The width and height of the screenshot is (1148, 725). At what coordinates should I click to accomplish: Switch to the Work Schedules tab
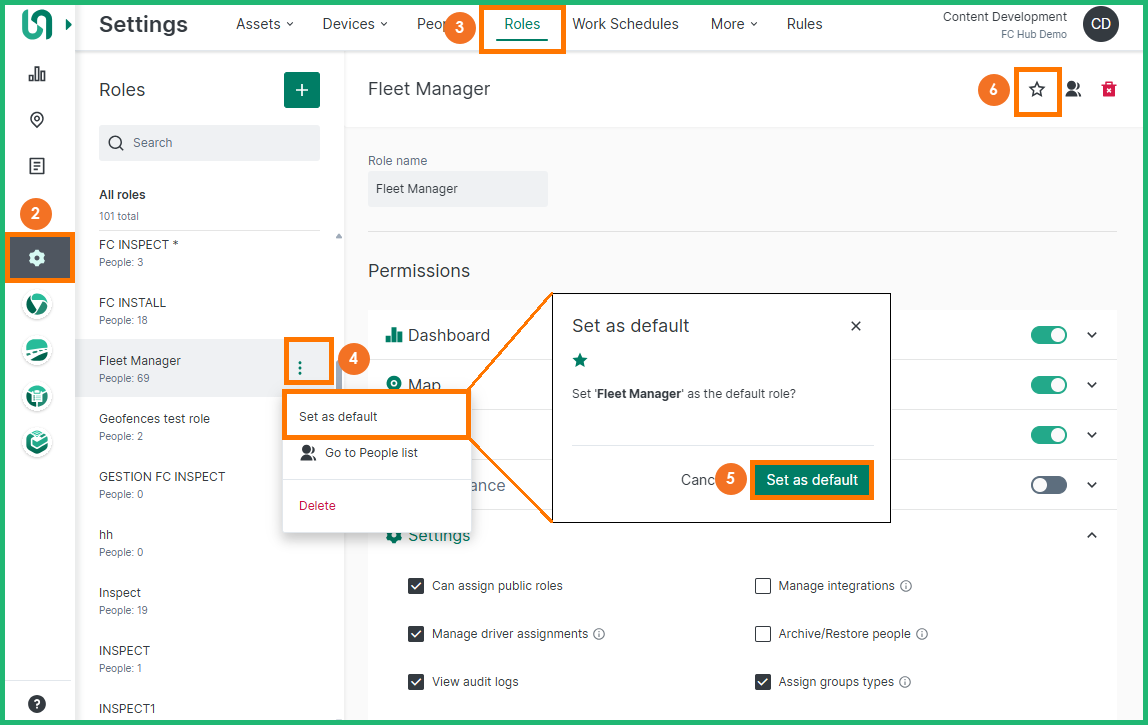tap(625, 24)
